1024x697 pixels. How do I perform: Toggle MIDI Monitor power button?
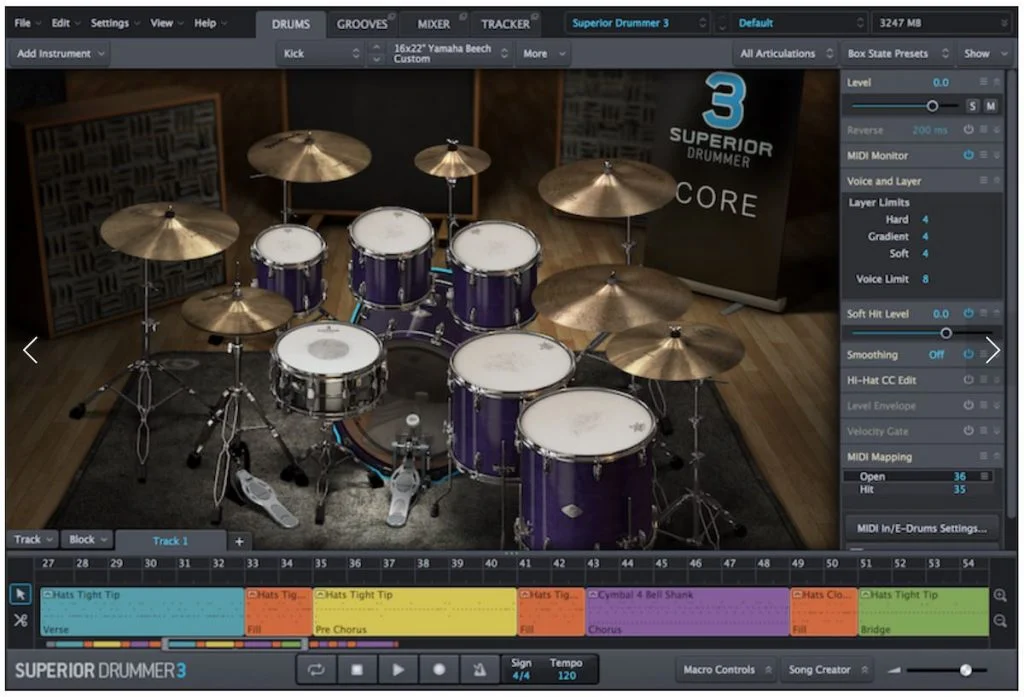pos(968,155)
